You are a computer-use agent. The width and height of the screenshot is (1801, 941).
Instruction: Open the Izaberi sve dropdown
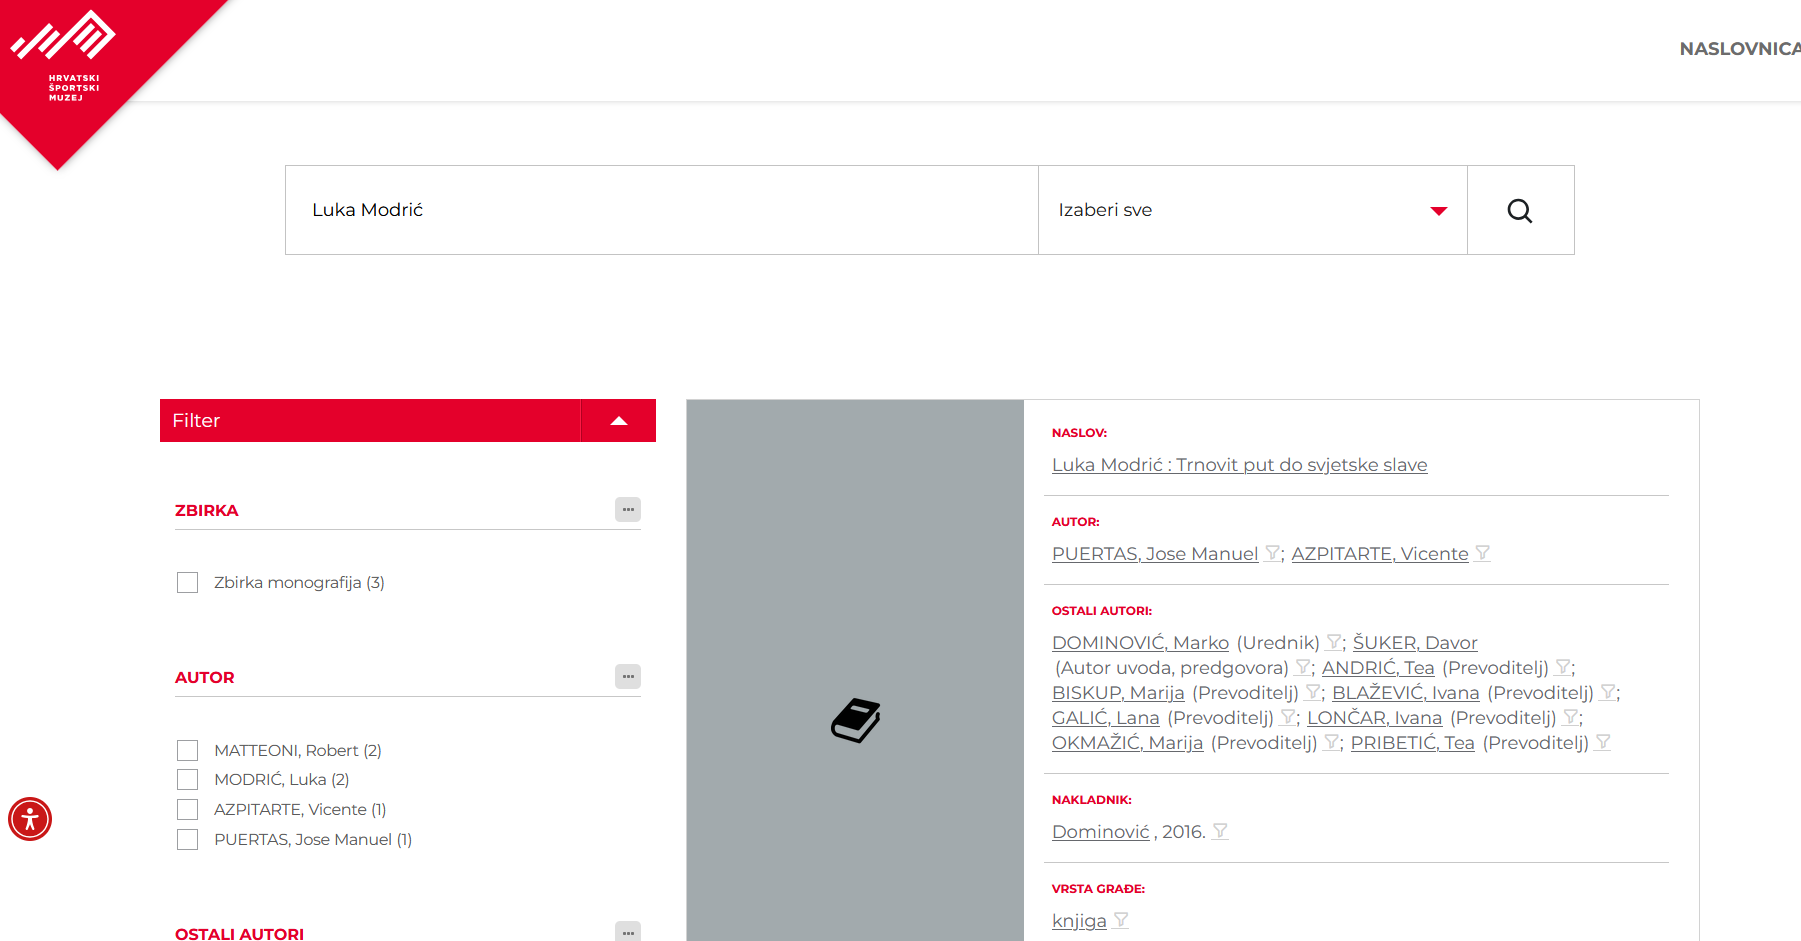[x=1252, y=210]
